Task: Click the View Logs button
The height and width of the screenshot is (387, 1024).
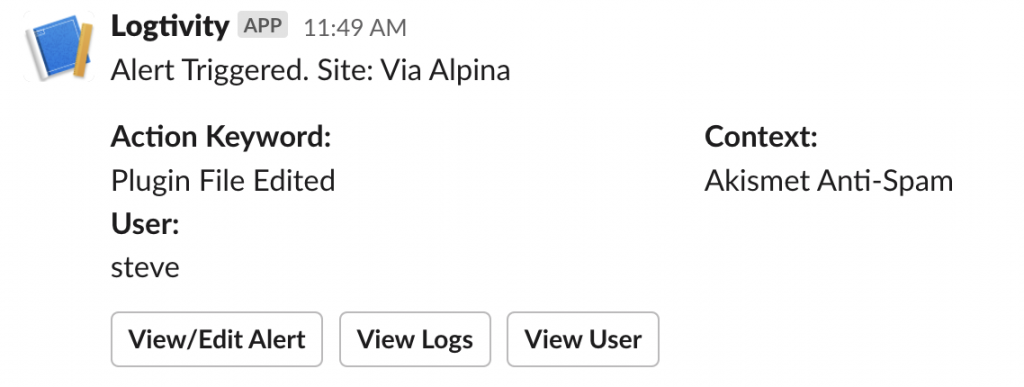Action: click(x=415, y=339)
